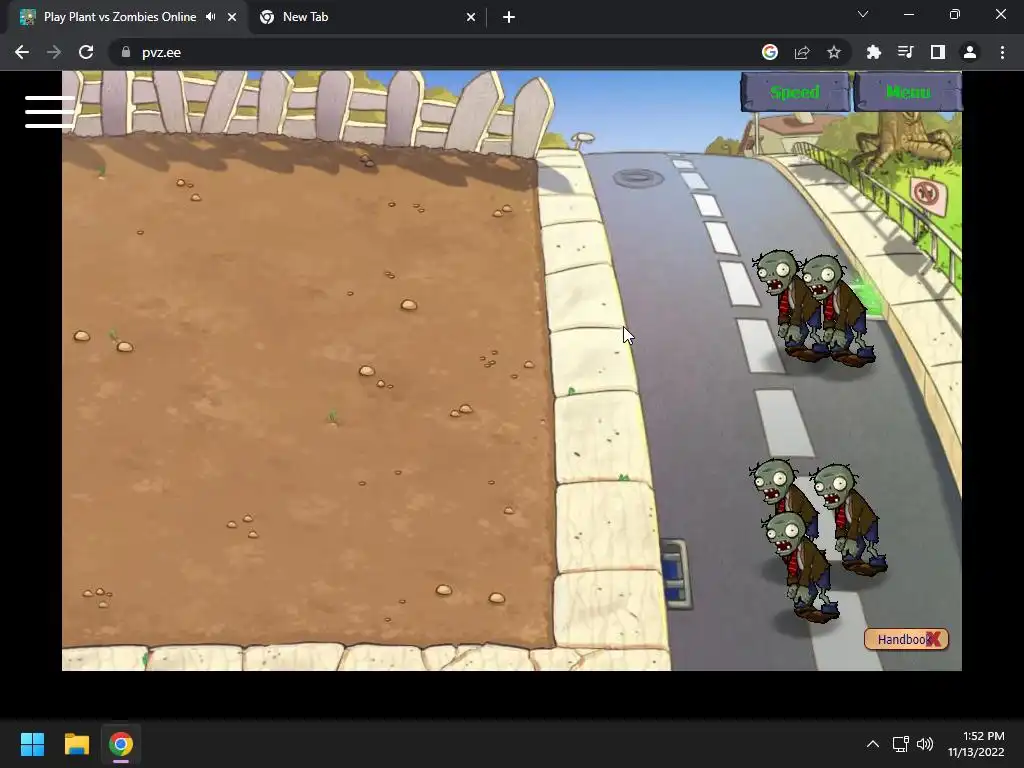Click the browser forward arrow
The height and width of the screenshot is (768, 1024).
click(x=54, y=52)
